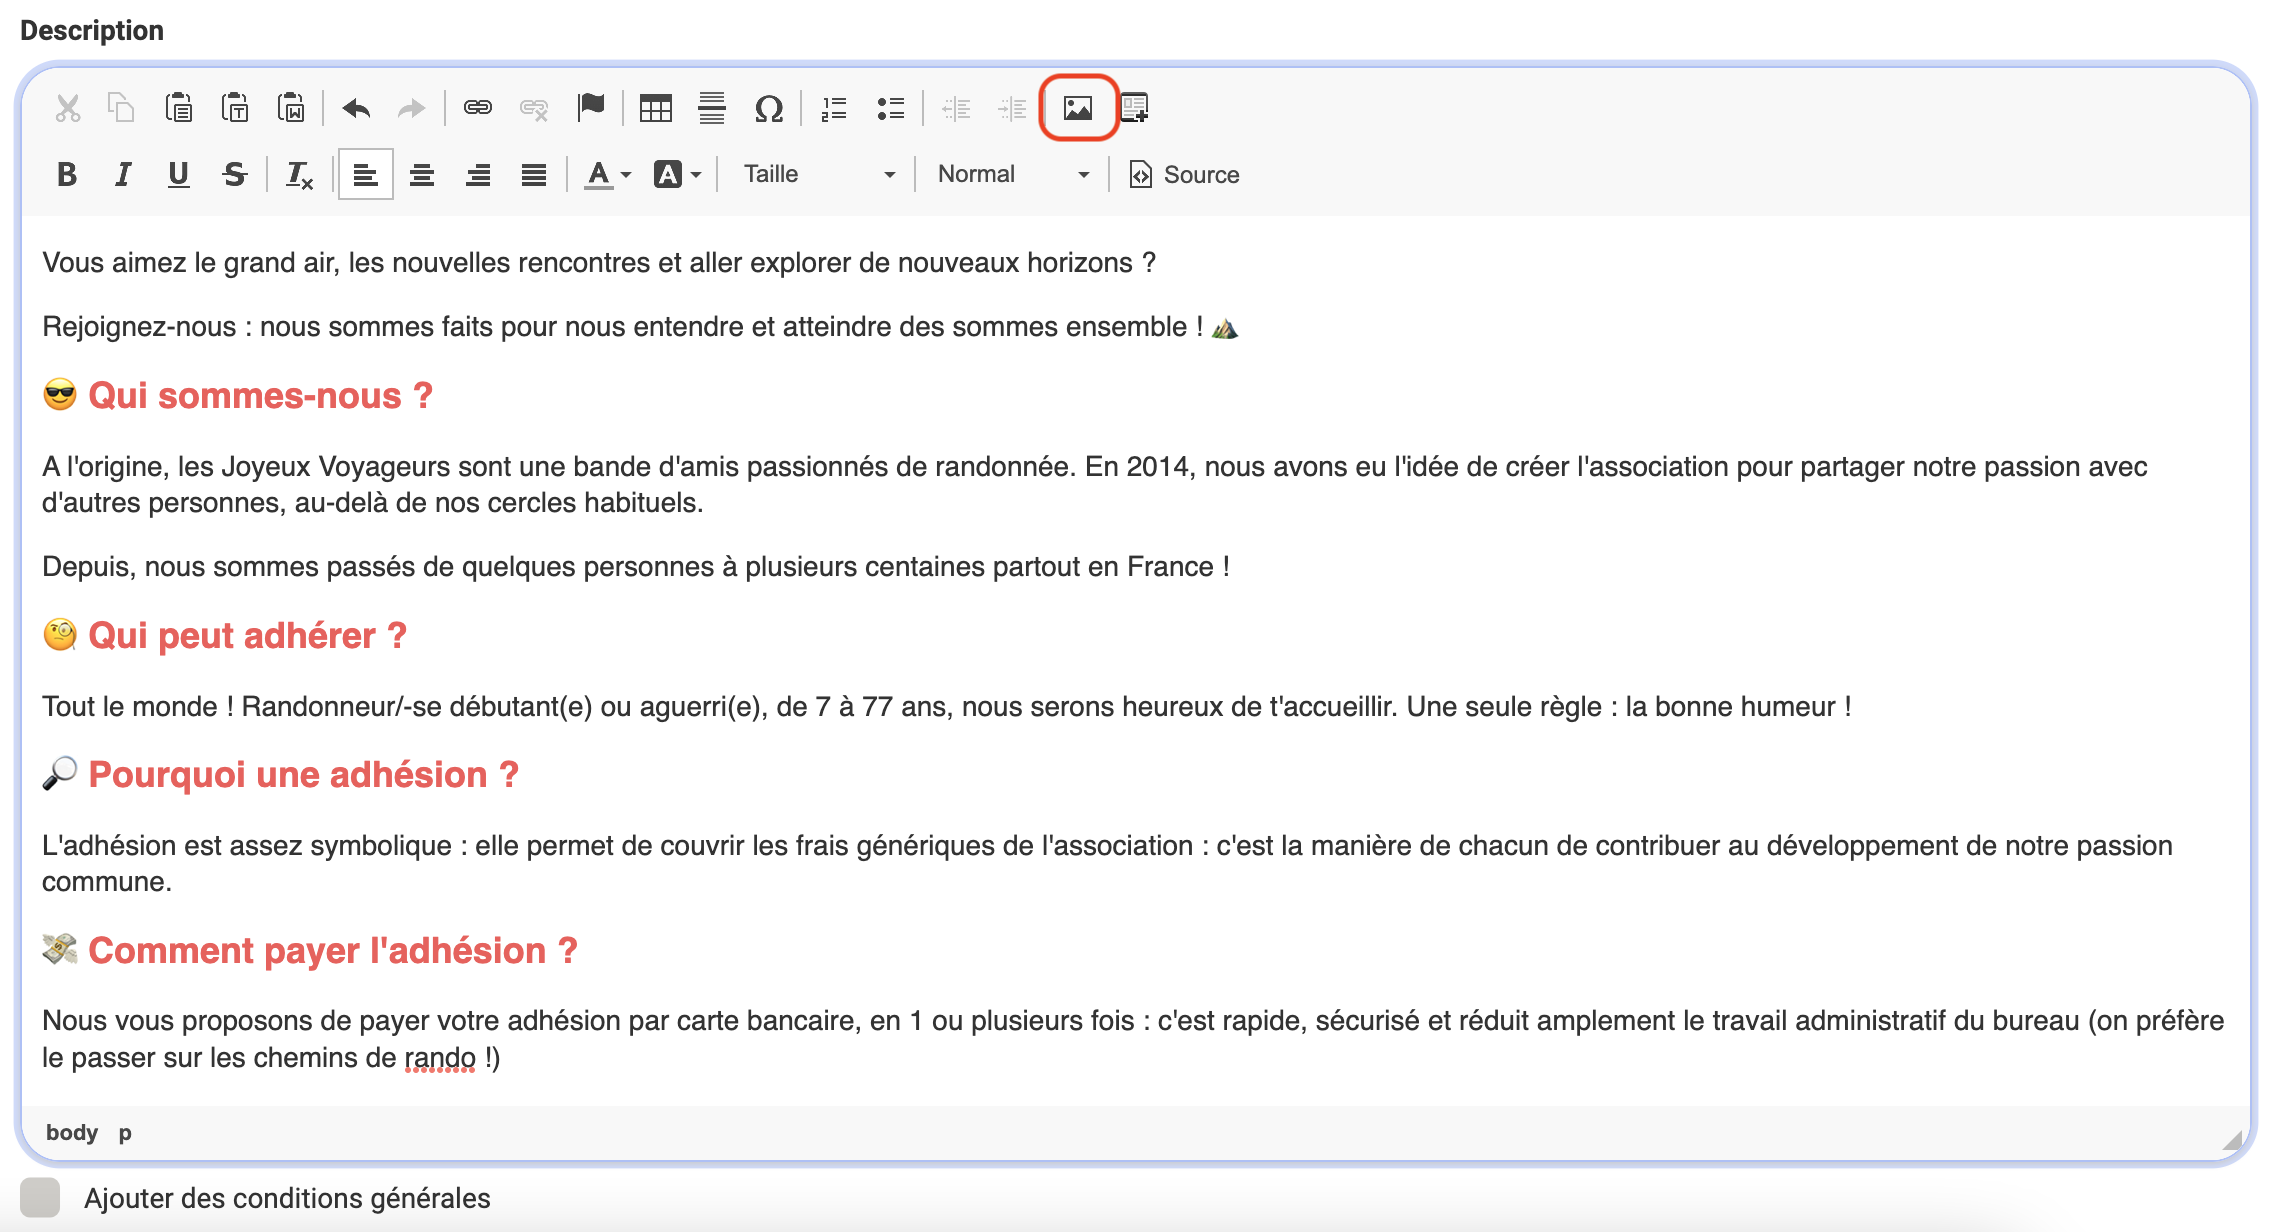Check Ajouter des conditions générales box
This screenshot has height=1232, width=2280.
tap(40, 1197)
